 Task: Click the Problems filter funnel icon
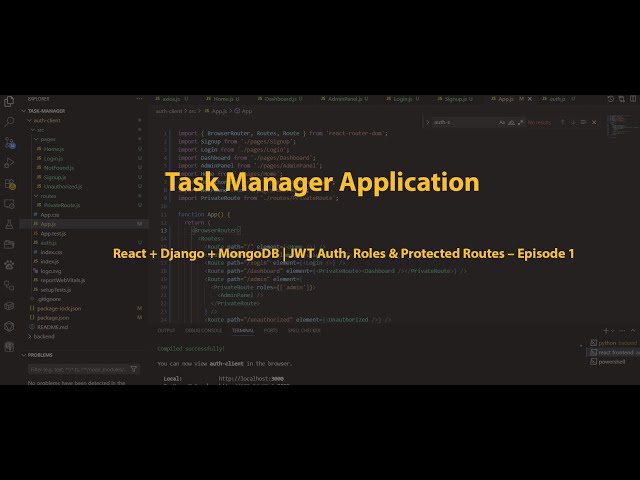point(133,369)
